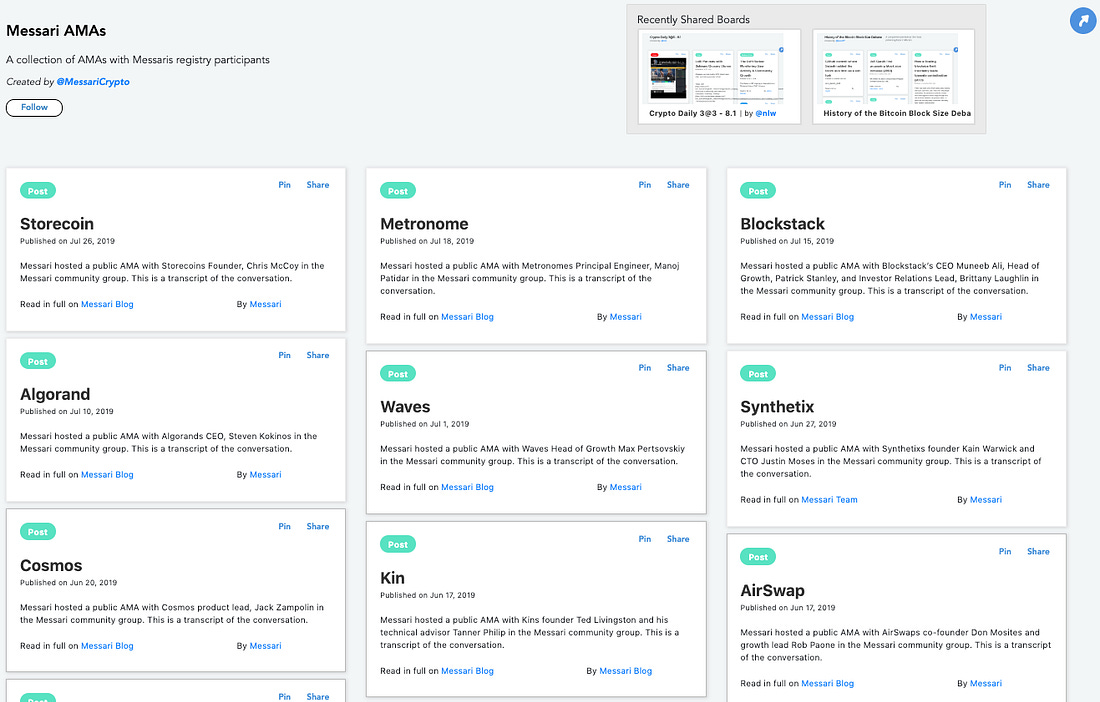Image resolution: width=1100 pixels, height=702 pixels.
Task: Read Metronome AMA on Messari Blog
Action: [467, 317]
